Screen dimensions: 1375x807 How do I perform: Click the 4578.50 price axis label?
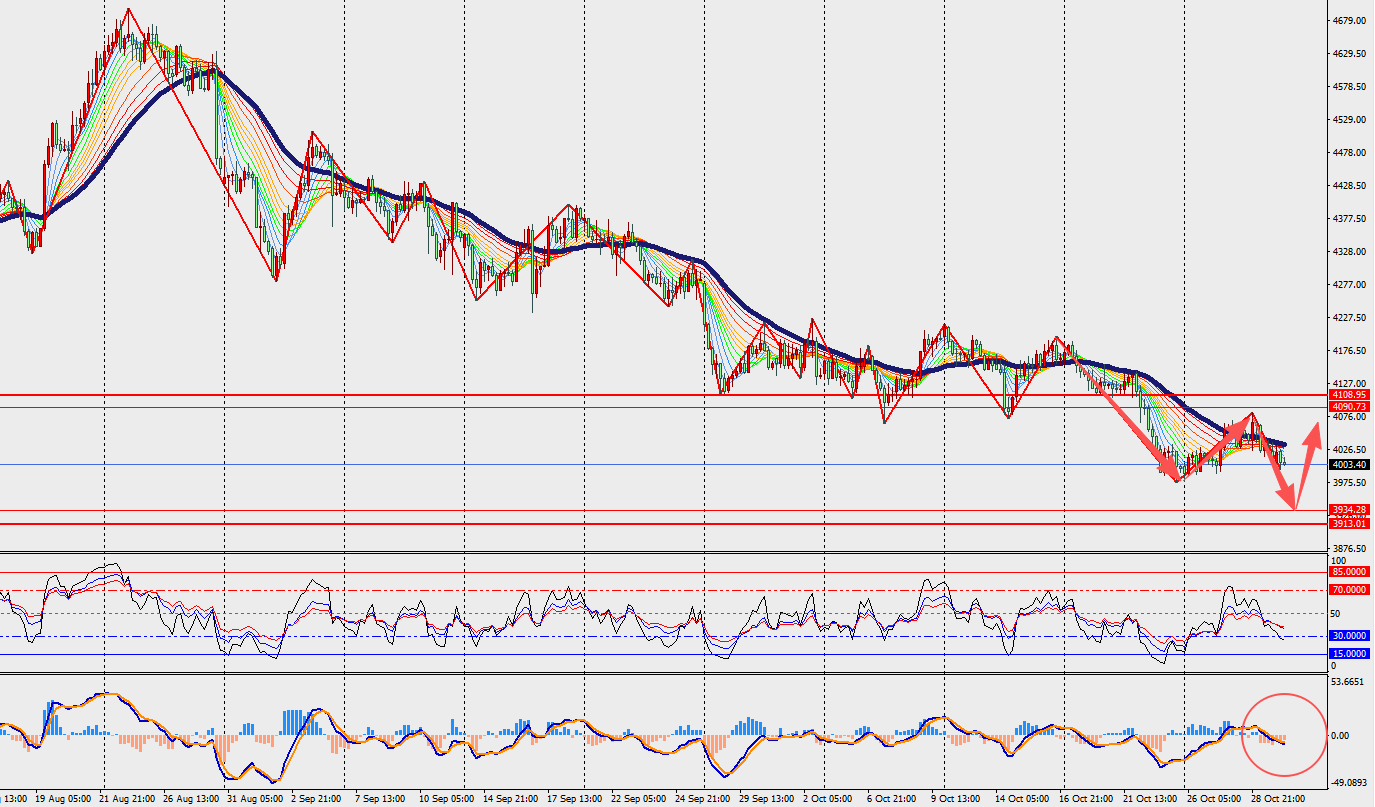[1349, 87]
